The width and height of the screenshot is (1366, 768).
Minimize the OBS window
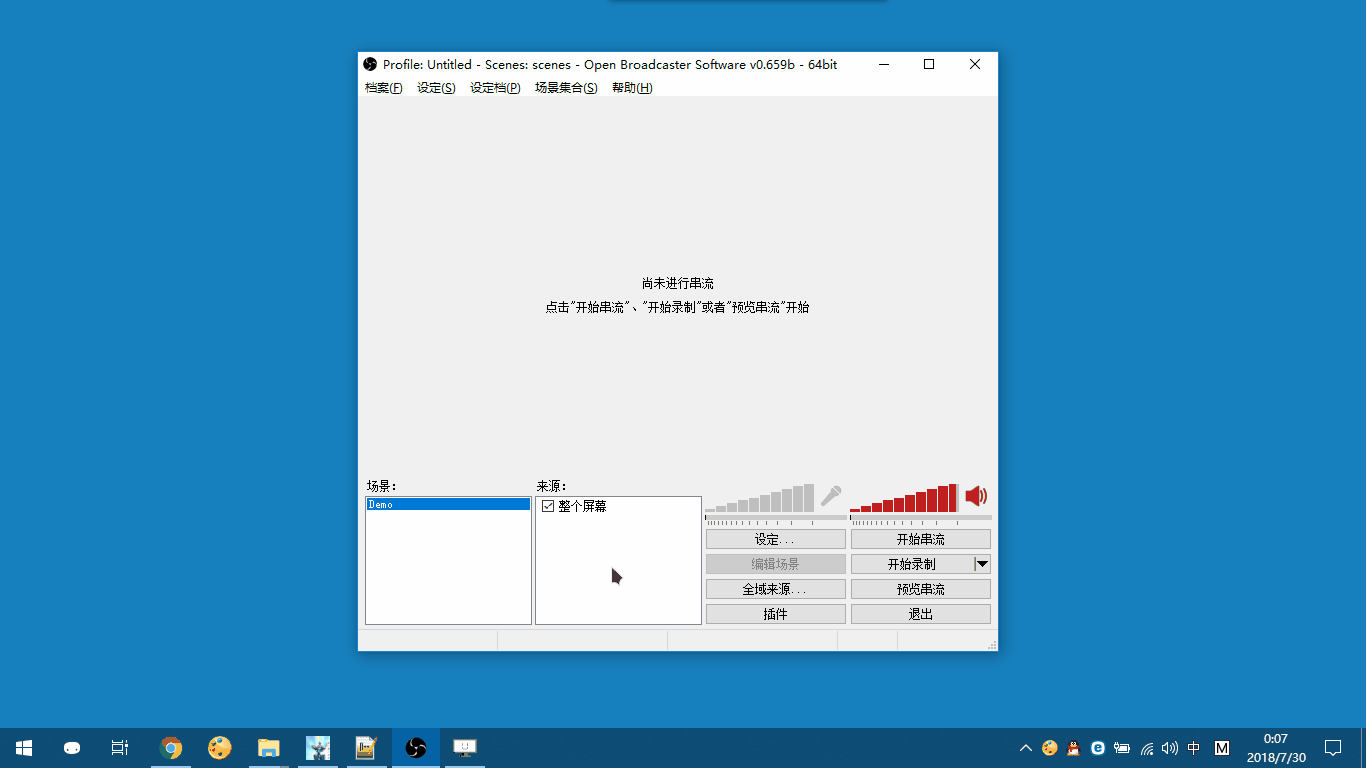coord(884,64)
